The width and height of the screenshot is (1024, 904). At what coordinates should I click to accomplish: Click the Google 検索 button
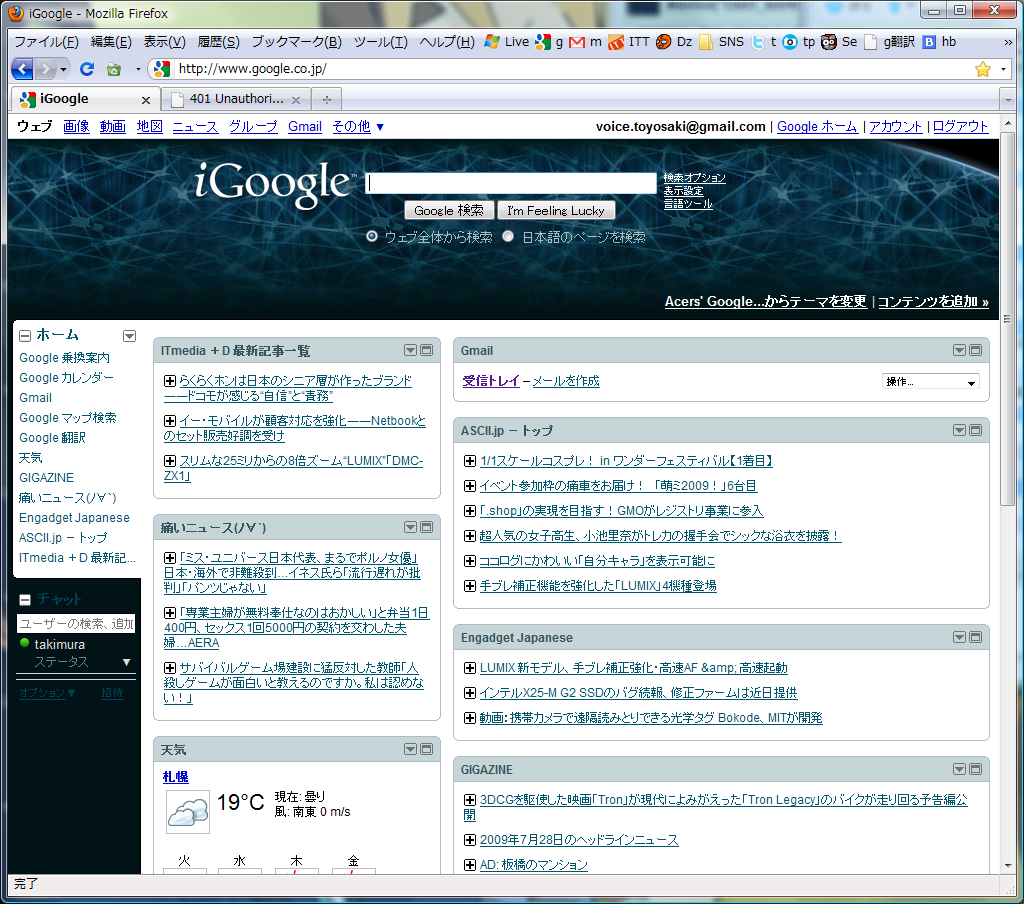449,211
